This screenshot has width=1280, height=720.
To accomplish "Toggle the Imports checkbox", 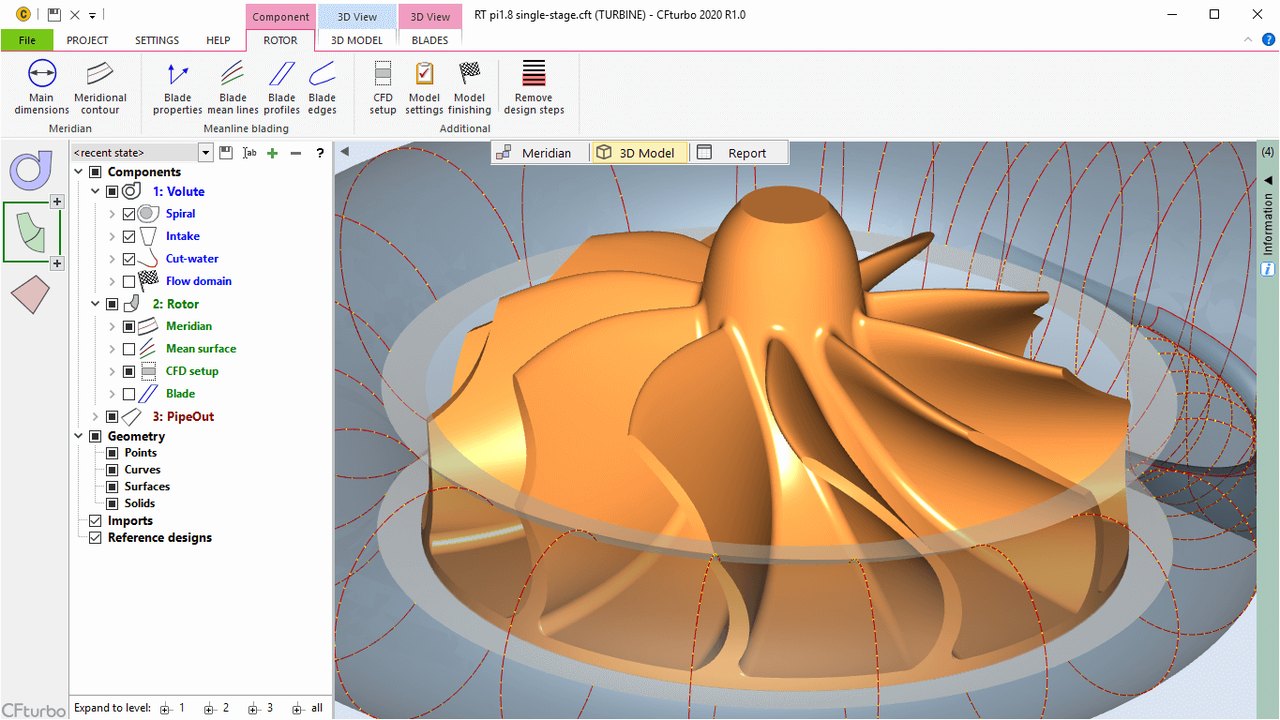I will 96,521.
